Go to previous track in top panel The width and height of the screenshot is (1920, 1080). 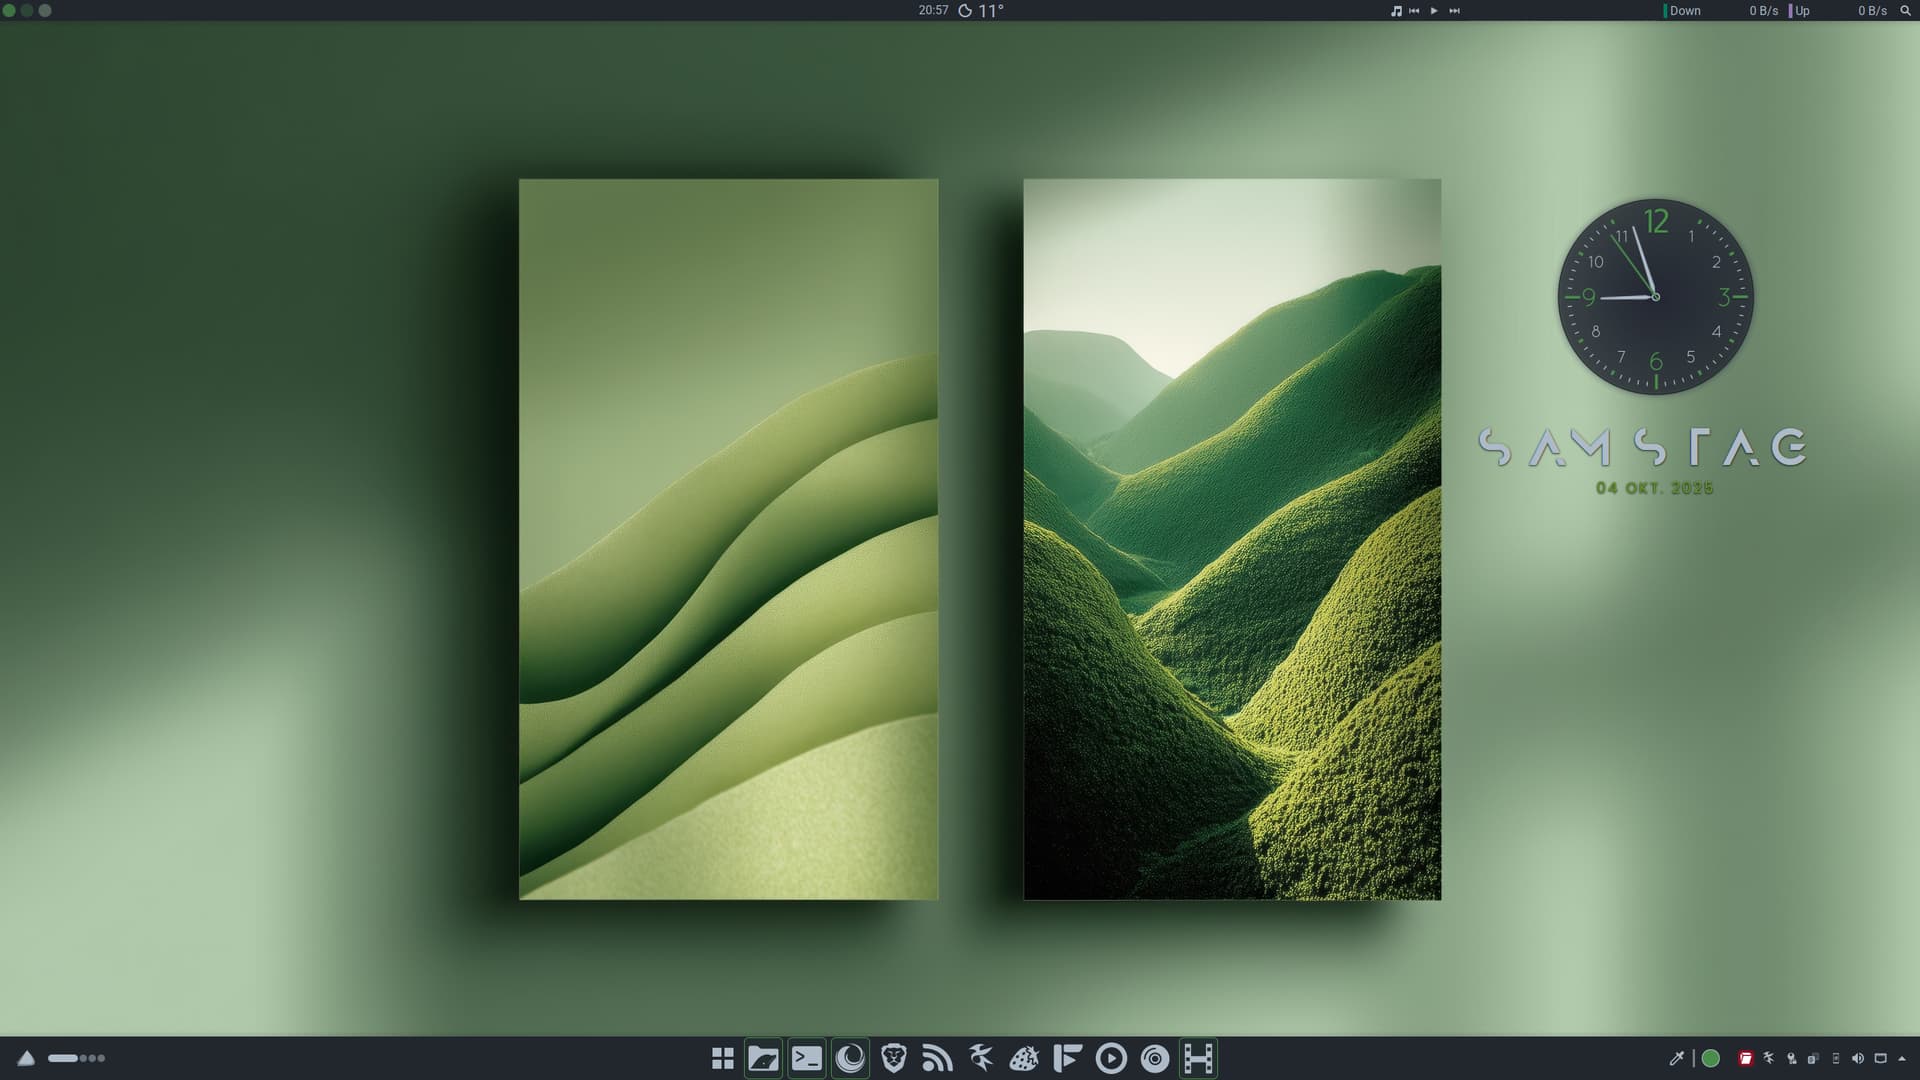pos(1414,10)
